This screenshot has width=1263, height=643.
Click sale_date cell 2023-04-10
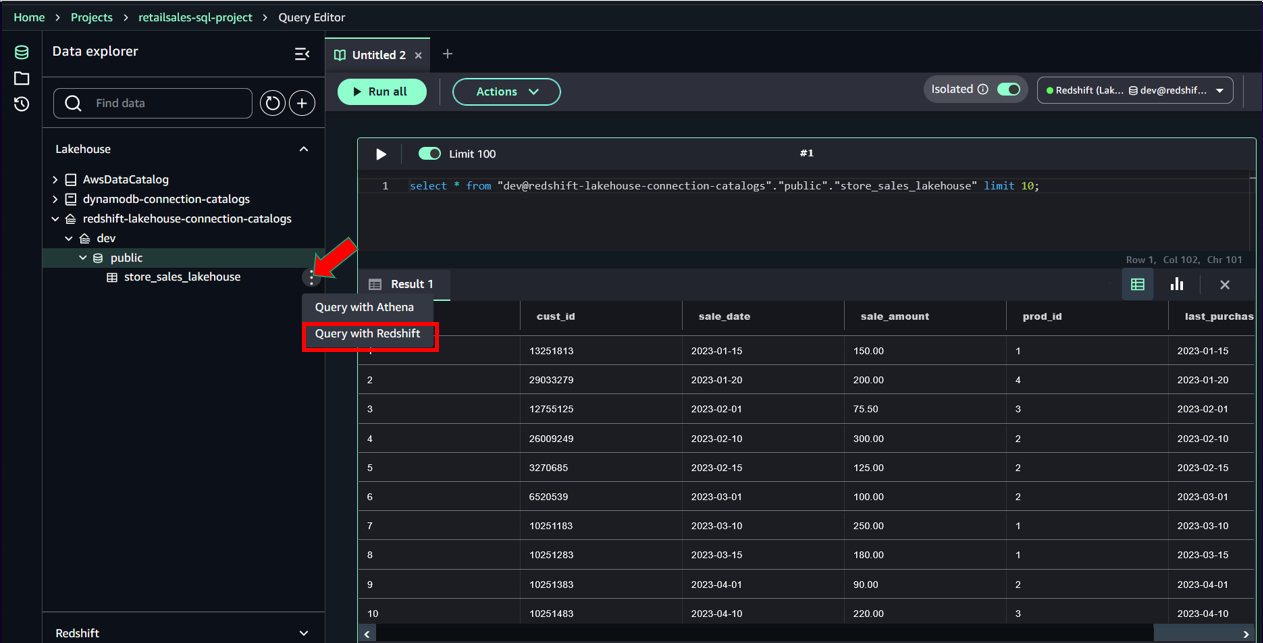pos(764,614)
